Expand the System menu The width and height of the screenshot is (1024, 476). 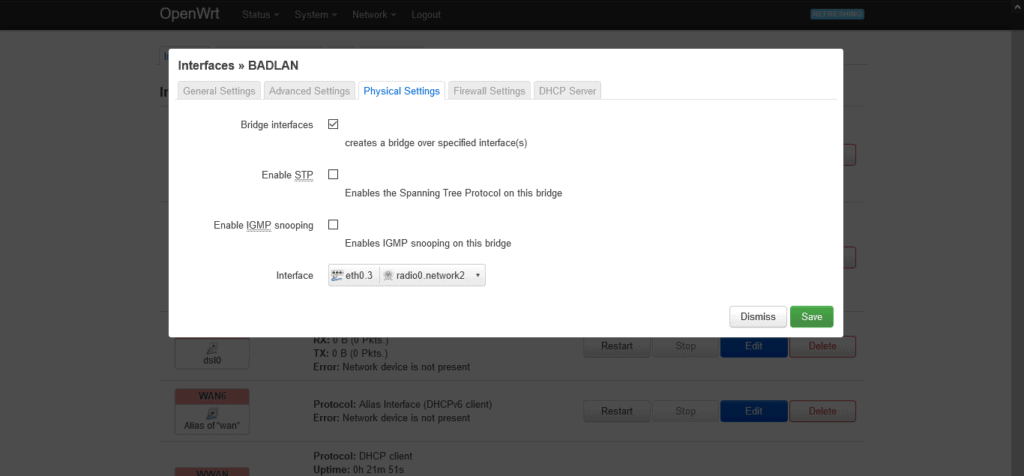click(315, 14)
